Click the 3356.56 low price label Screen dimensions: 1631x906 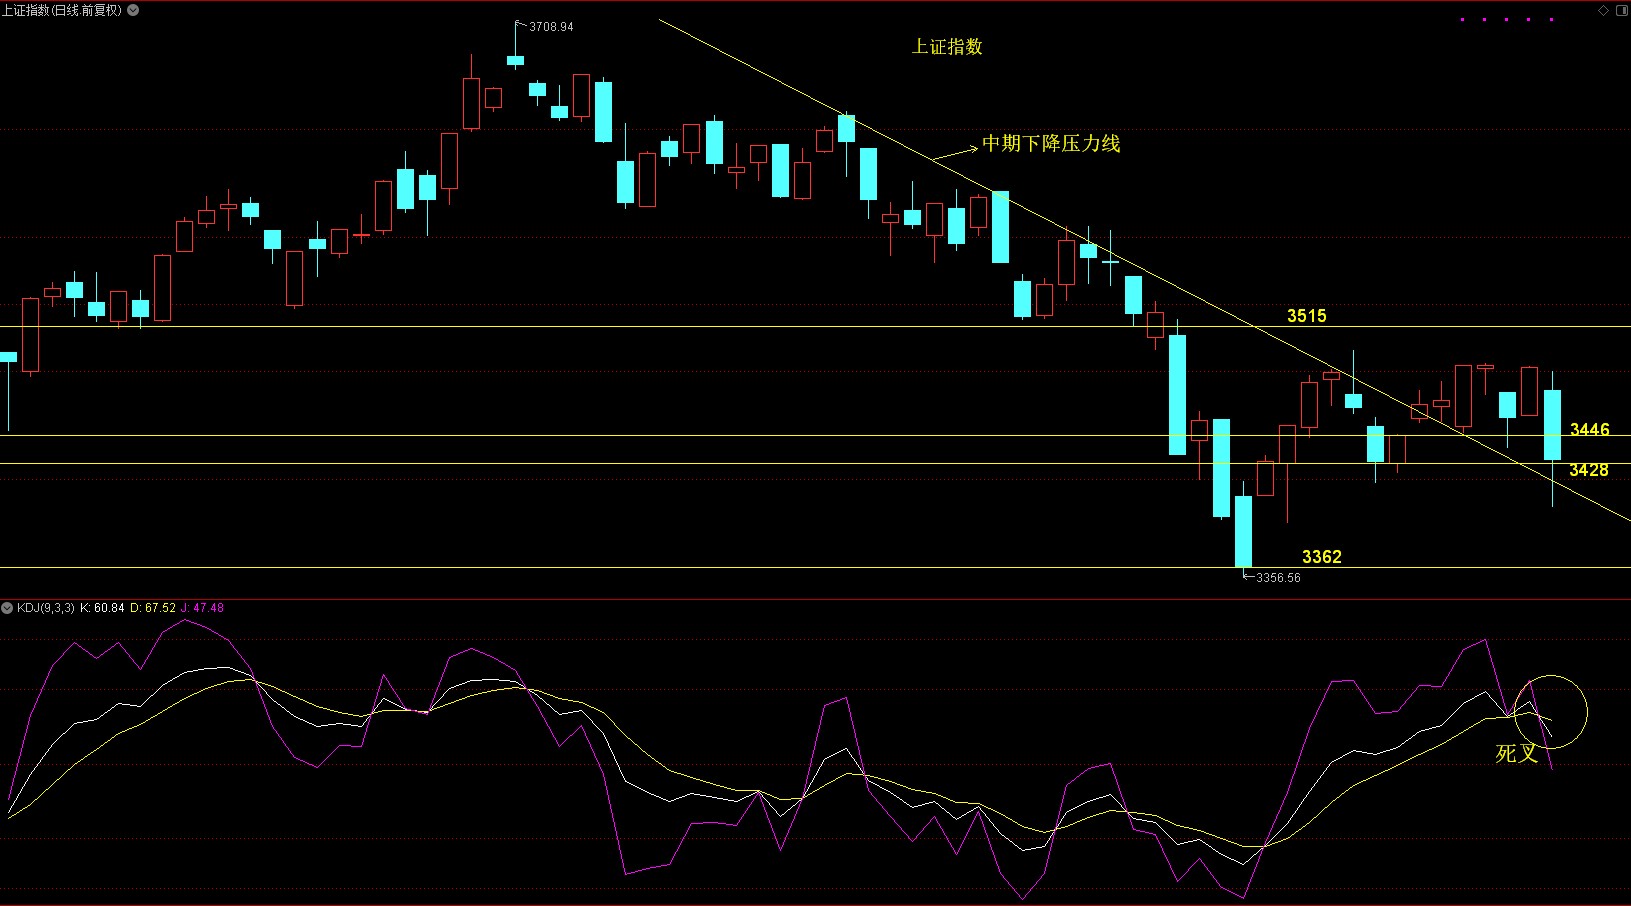pyautogui.click(x=1278, y=578)
